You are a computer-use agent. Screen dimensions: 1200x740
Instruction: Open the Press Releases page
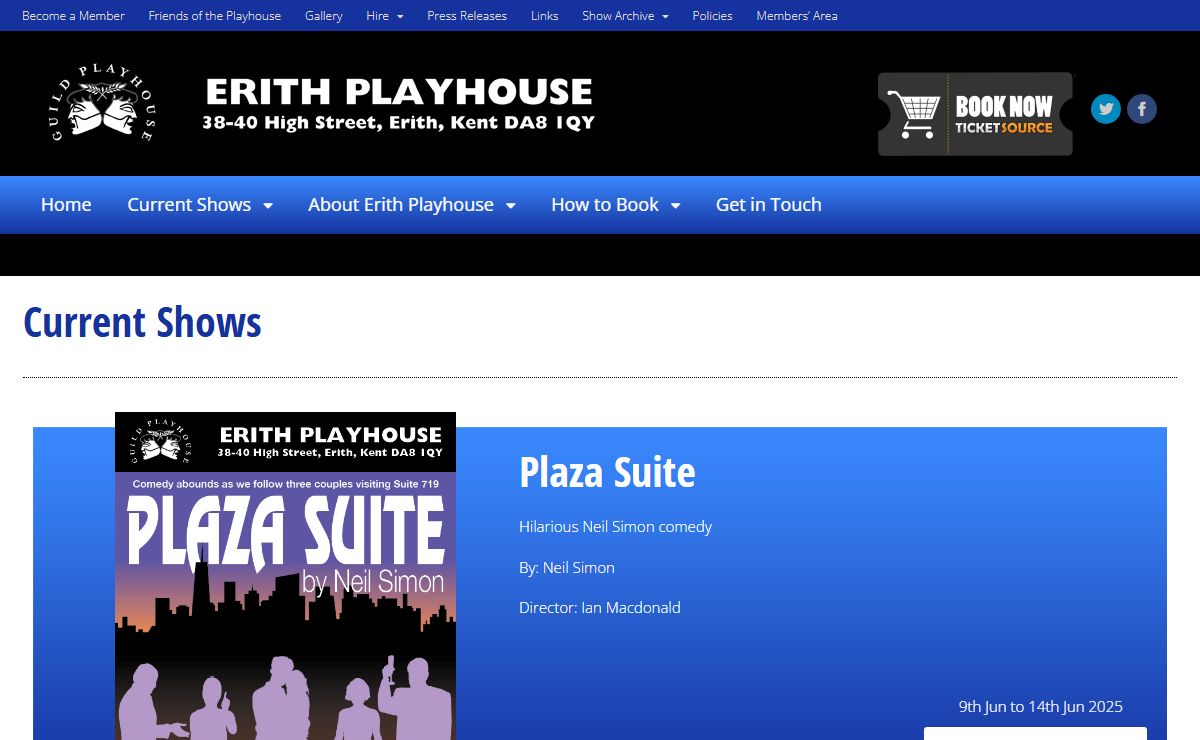point(467,16)
